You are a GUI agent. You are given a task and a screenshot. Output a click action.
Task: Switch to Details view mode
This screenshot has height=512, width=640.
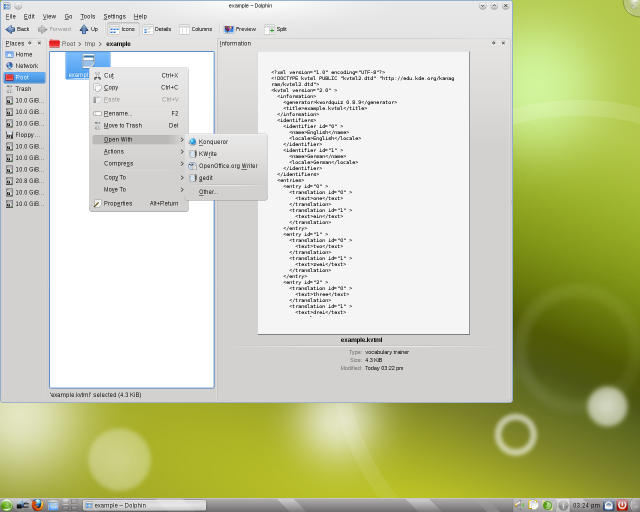(157, 29)
